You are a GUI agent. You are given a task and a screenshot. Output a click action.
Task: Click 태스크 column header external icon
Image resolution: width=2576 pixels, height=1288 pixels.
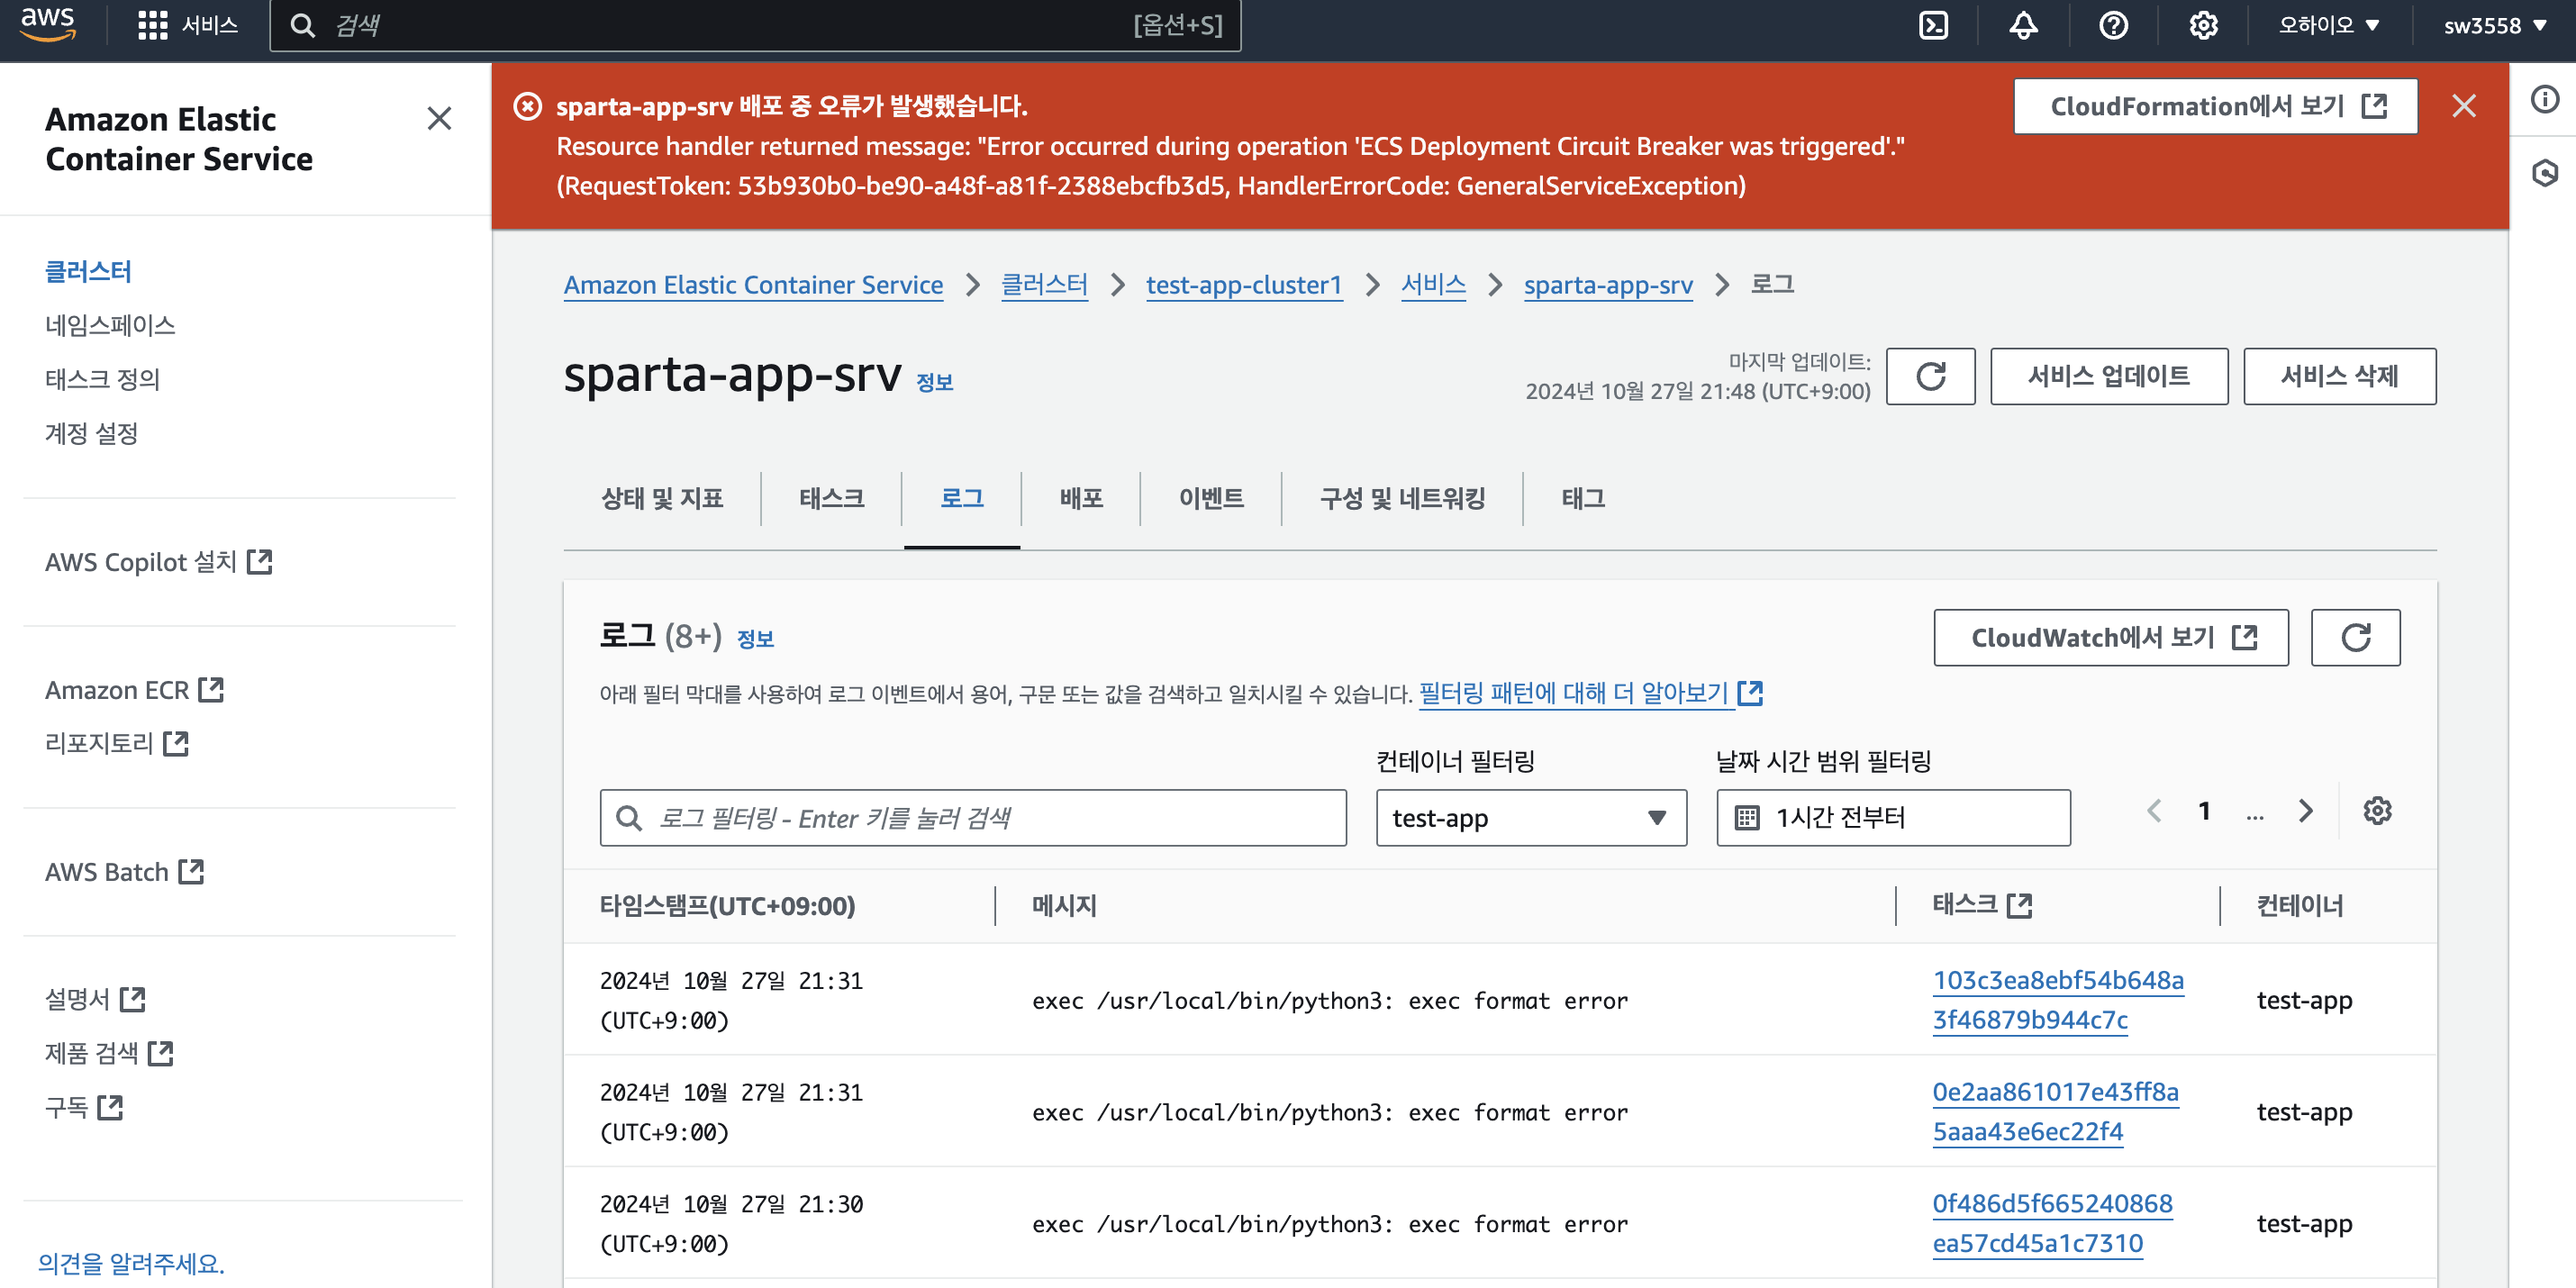pyautogui.click(x=2020, y=905)
